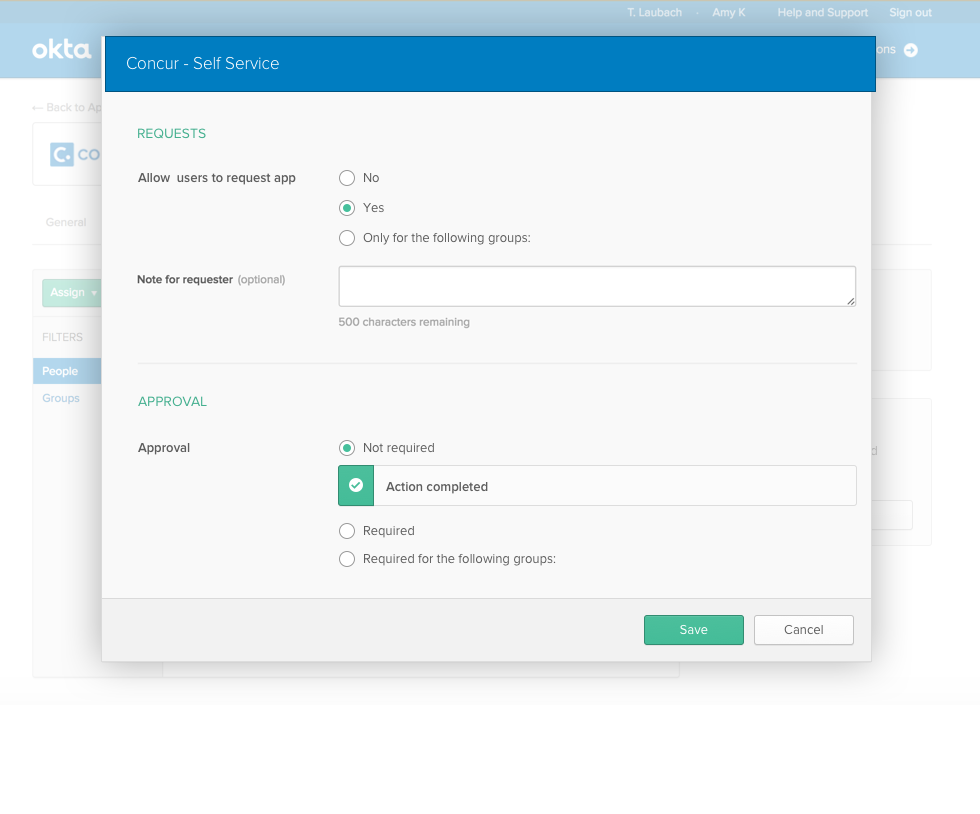Screen dimensions: 980x814
Task: Click the Cancel button
Action: 803,630
